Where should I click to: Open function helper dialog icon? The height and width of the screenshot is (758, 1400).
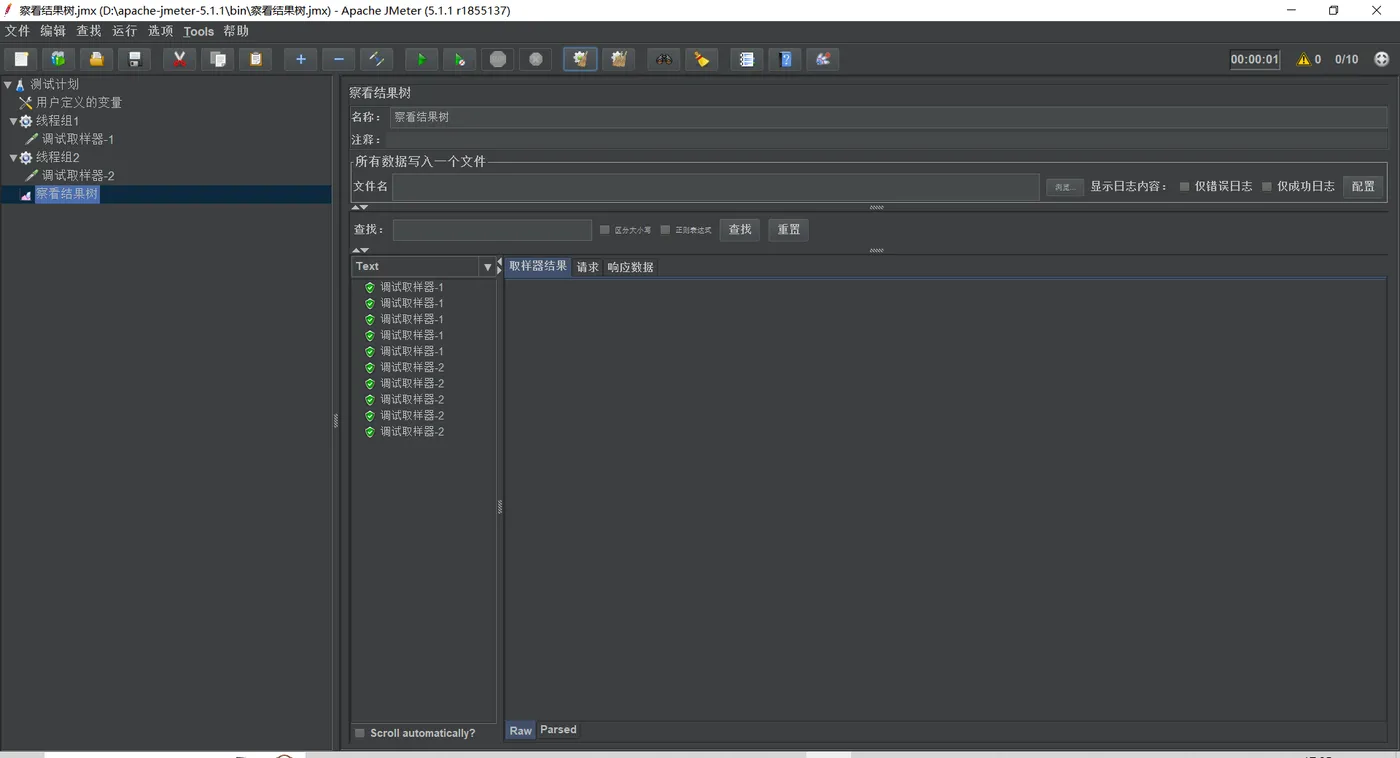coord(747,59)
